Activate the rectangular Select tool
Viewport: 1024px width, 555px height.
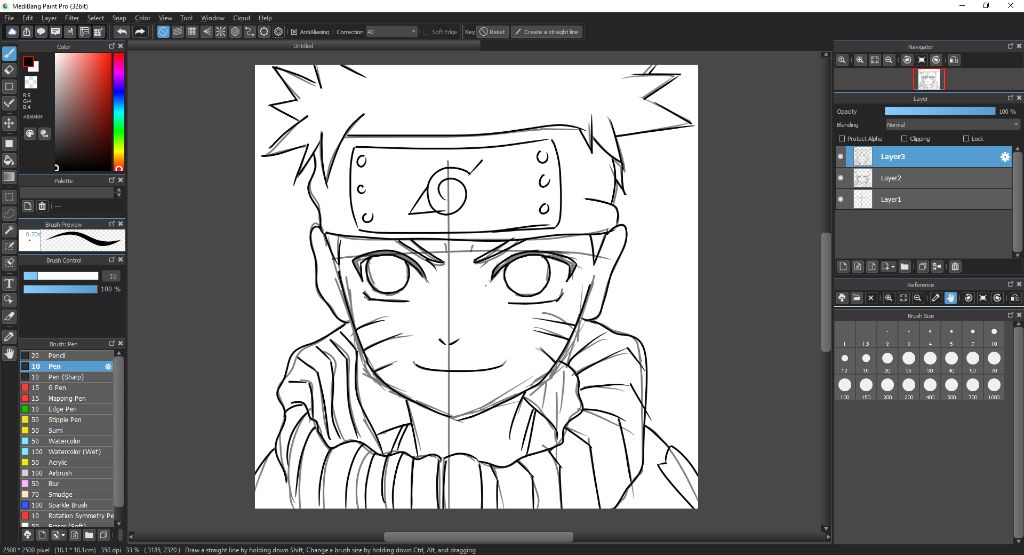click(x=9, y=197)
